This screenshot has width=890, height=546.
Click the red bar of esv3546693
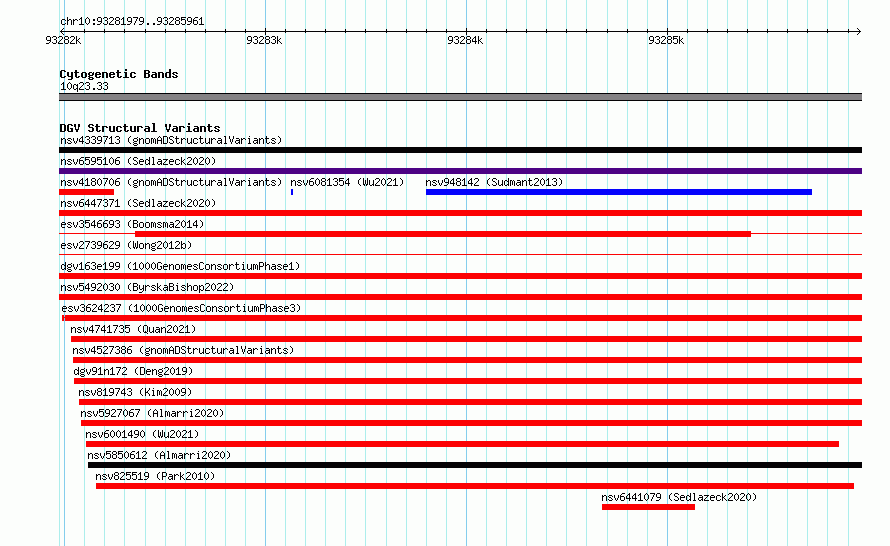point(443,234)
